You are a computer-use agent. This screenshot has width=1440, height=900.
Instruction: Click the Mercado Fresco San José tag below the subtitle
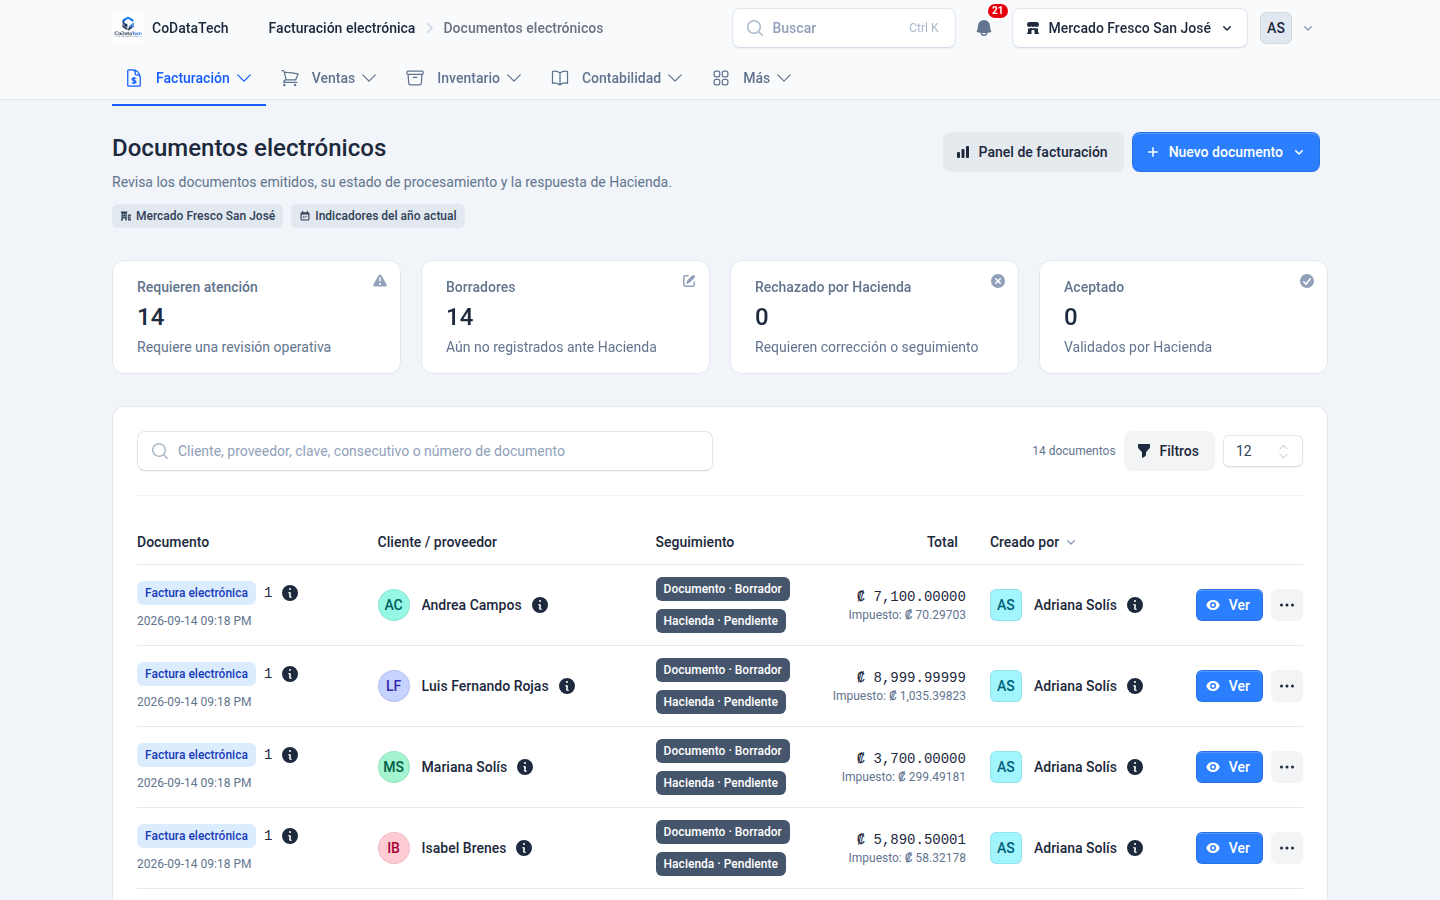point(197,216)
